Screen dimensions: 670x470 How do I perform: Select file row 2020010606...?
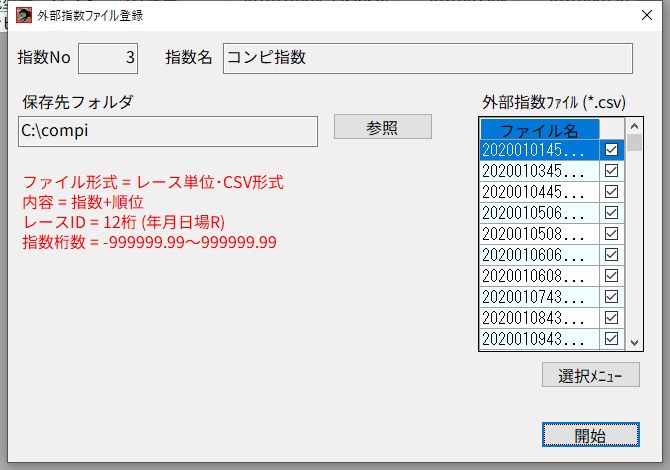pos(540,255)
